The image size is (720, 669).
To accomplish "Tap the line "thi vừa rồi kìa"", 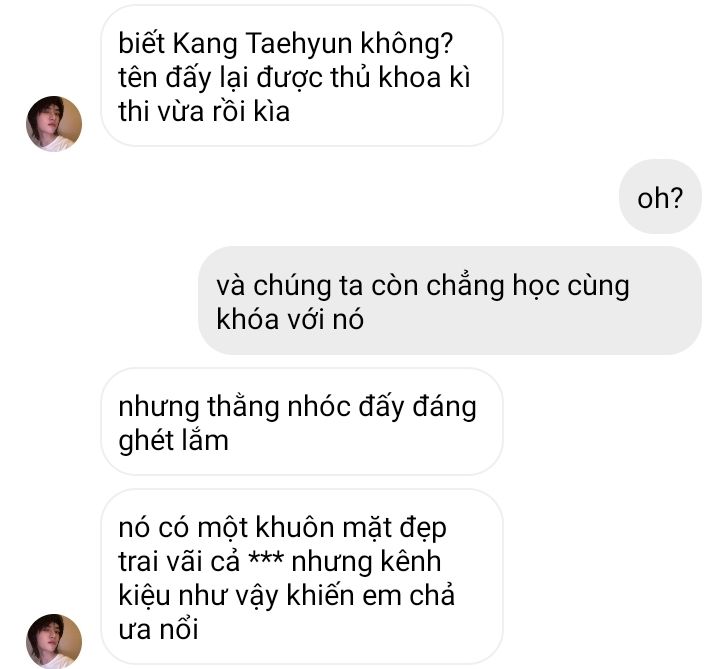I will [x=204, y=112].
